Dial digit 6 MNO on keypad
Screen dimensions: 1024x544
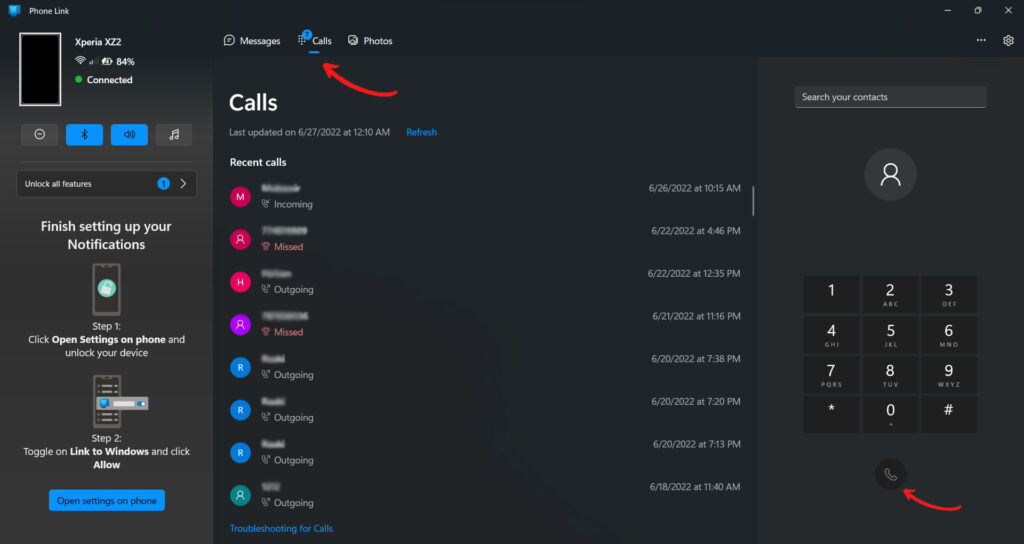(x=949, y=334)
